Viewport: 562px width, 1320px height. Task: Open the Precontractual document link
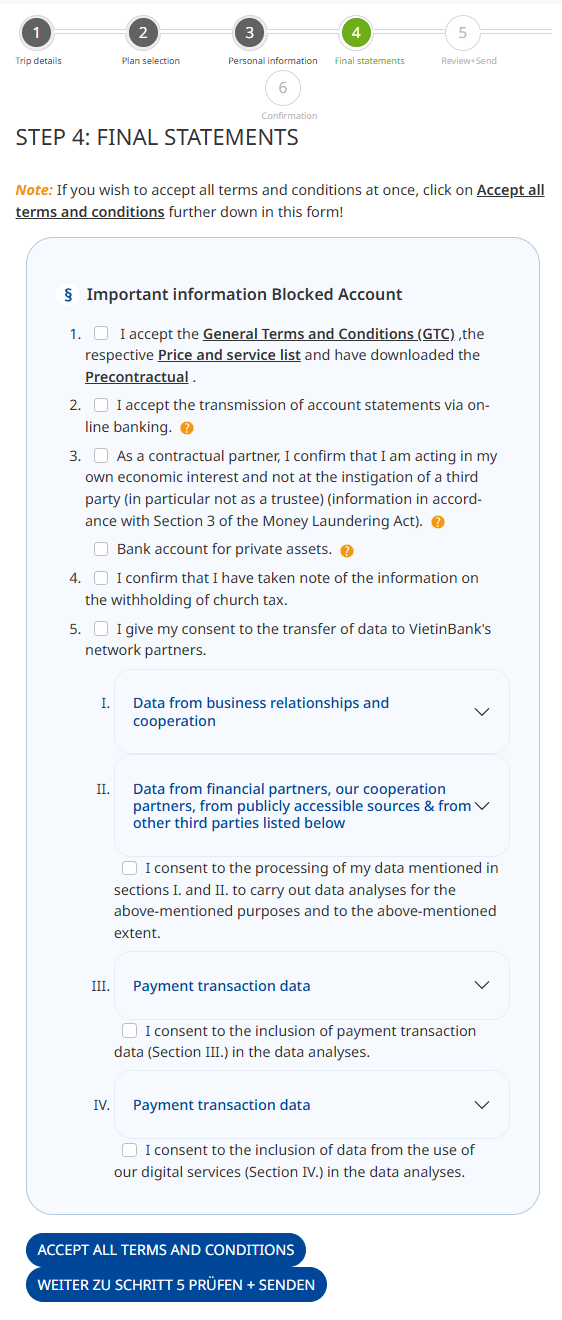point(137,377)
